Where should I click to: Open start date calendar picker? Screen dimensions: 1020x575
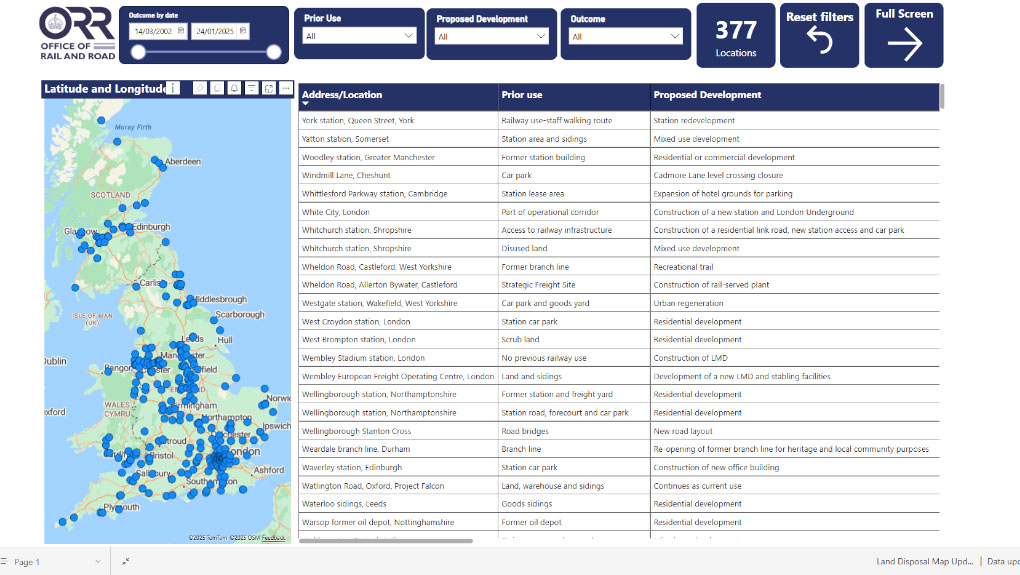point(182,31)
